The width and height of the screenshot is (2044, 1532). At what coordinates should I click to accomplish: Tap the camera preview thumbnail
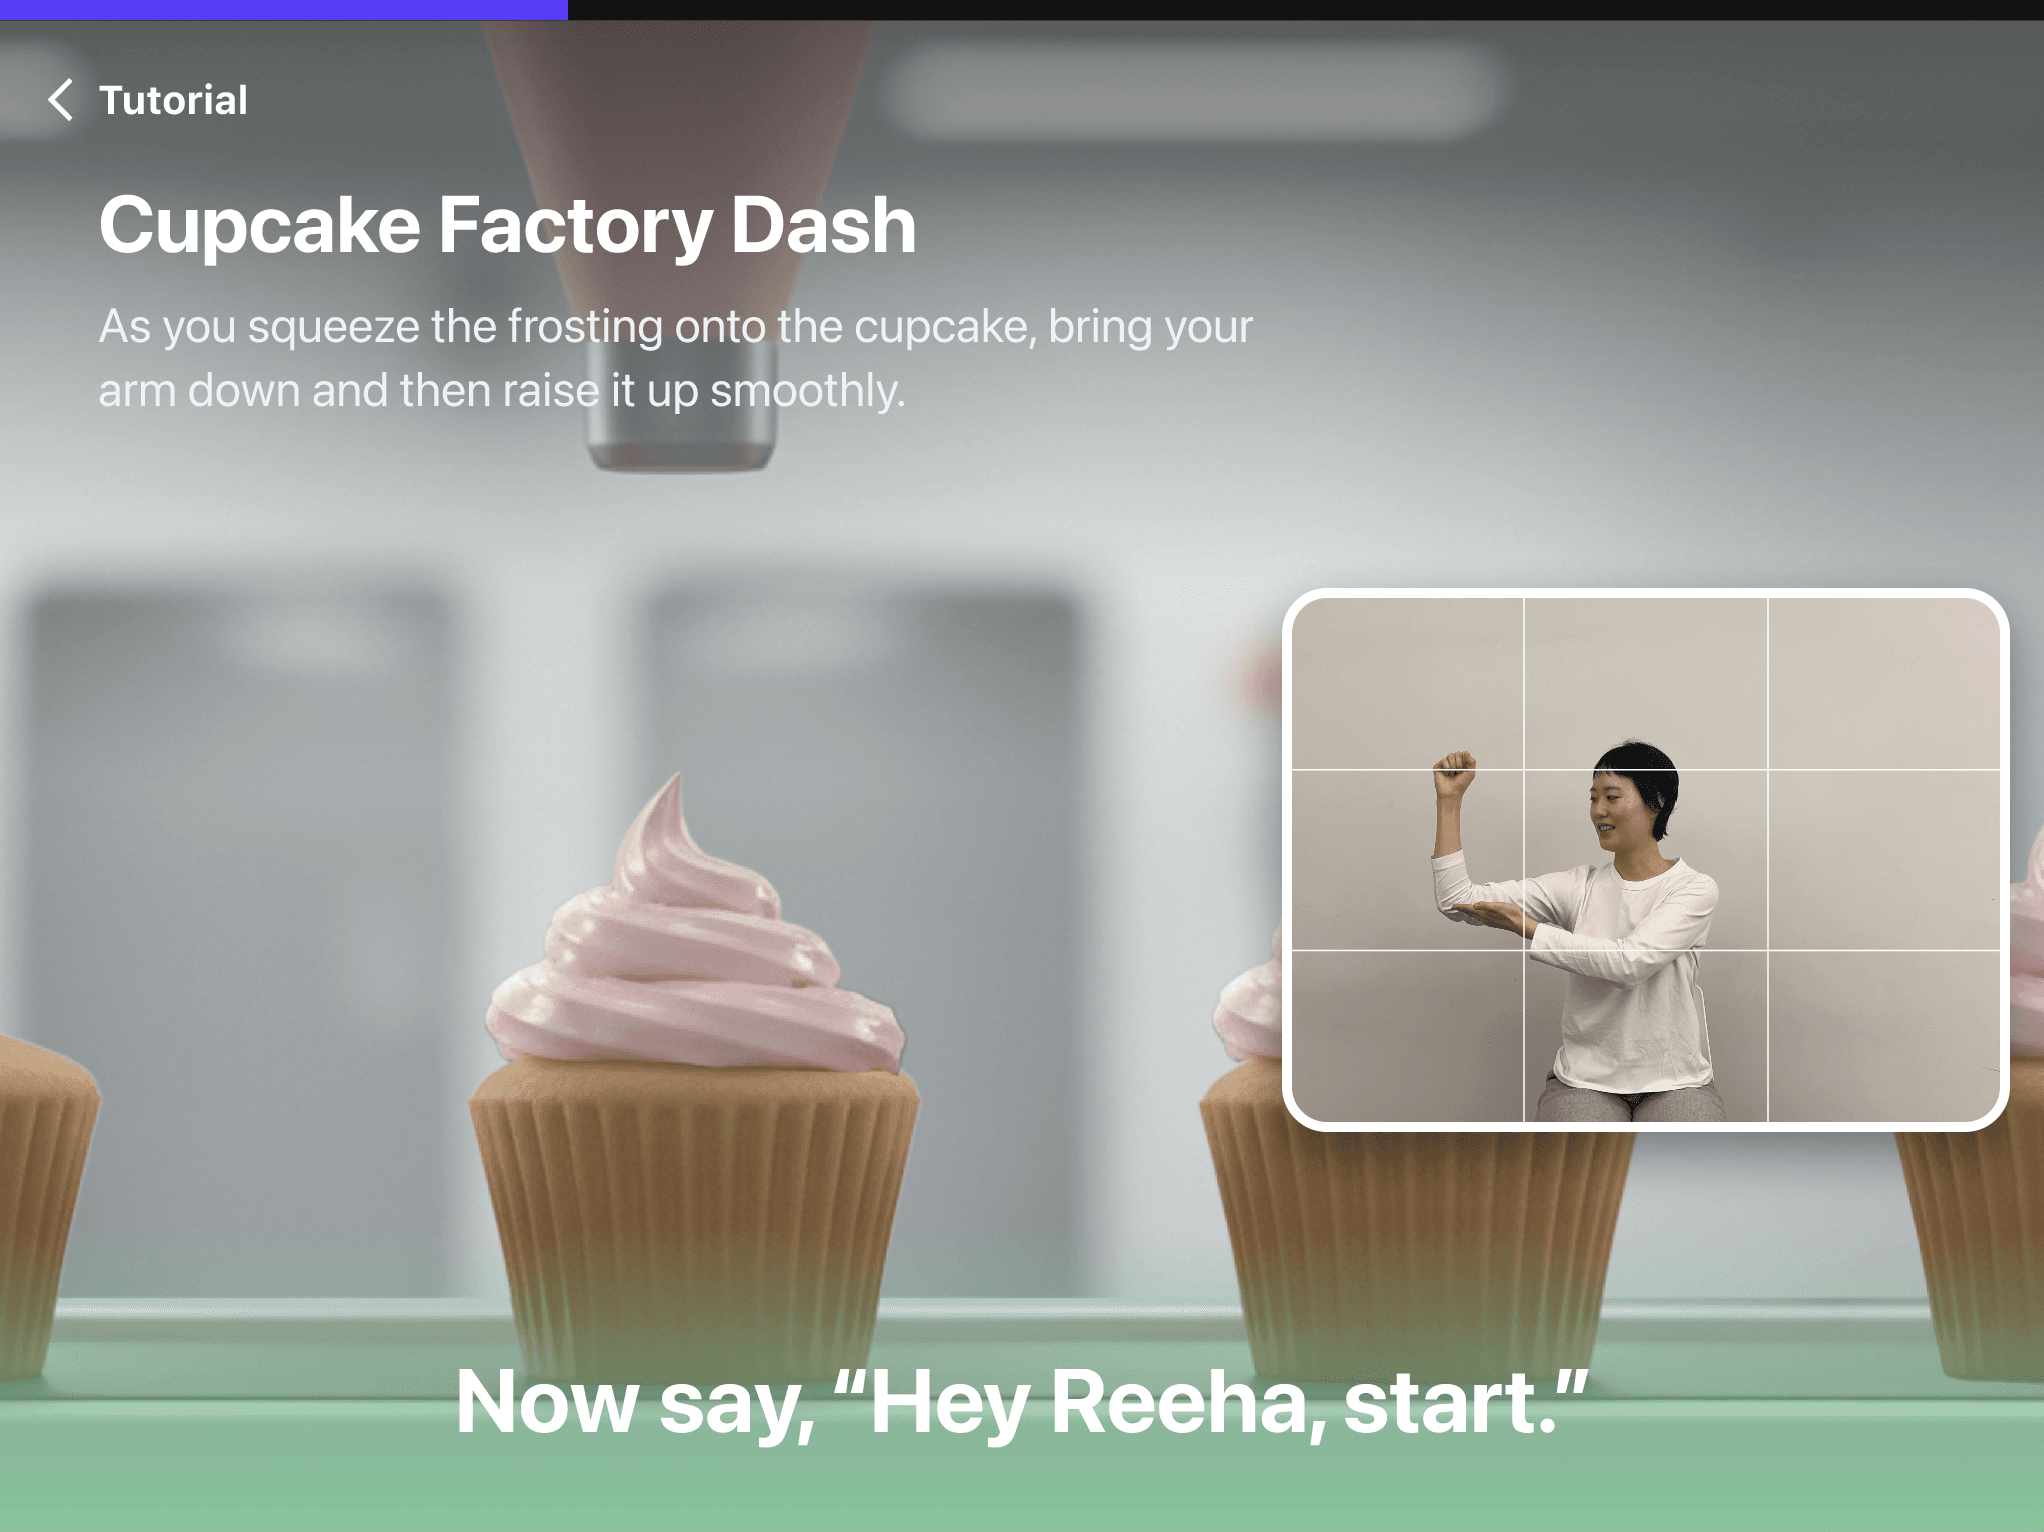point(1646,860)
